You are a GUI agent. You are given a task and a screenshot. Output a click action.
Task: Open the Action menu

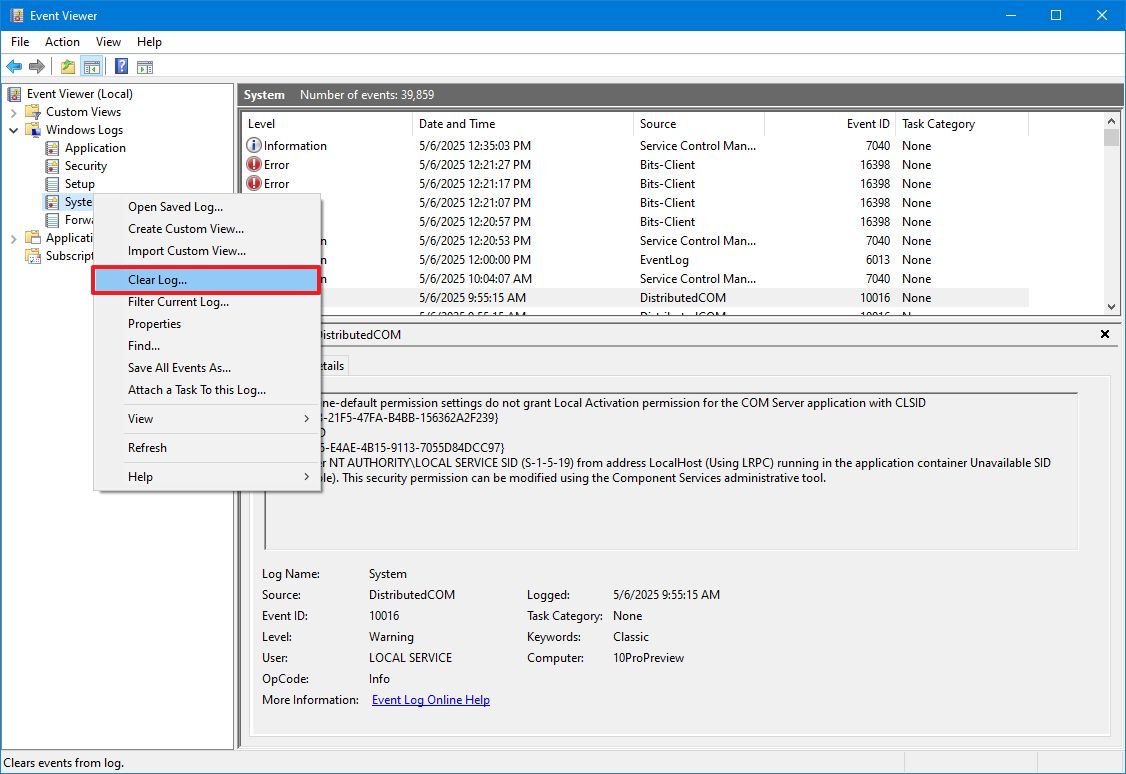tap(62, 42)
